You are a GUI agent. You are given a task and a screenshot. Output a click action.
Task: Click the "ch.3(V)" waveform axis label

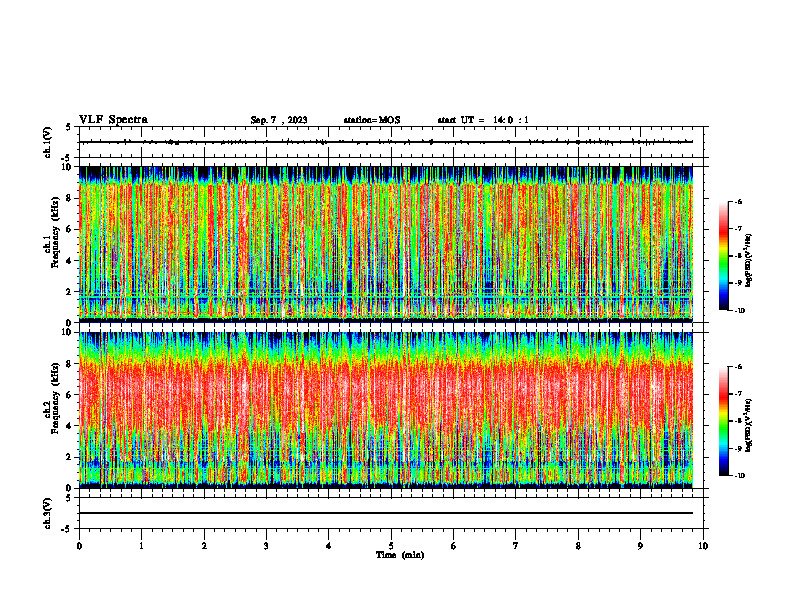(48, 513)
